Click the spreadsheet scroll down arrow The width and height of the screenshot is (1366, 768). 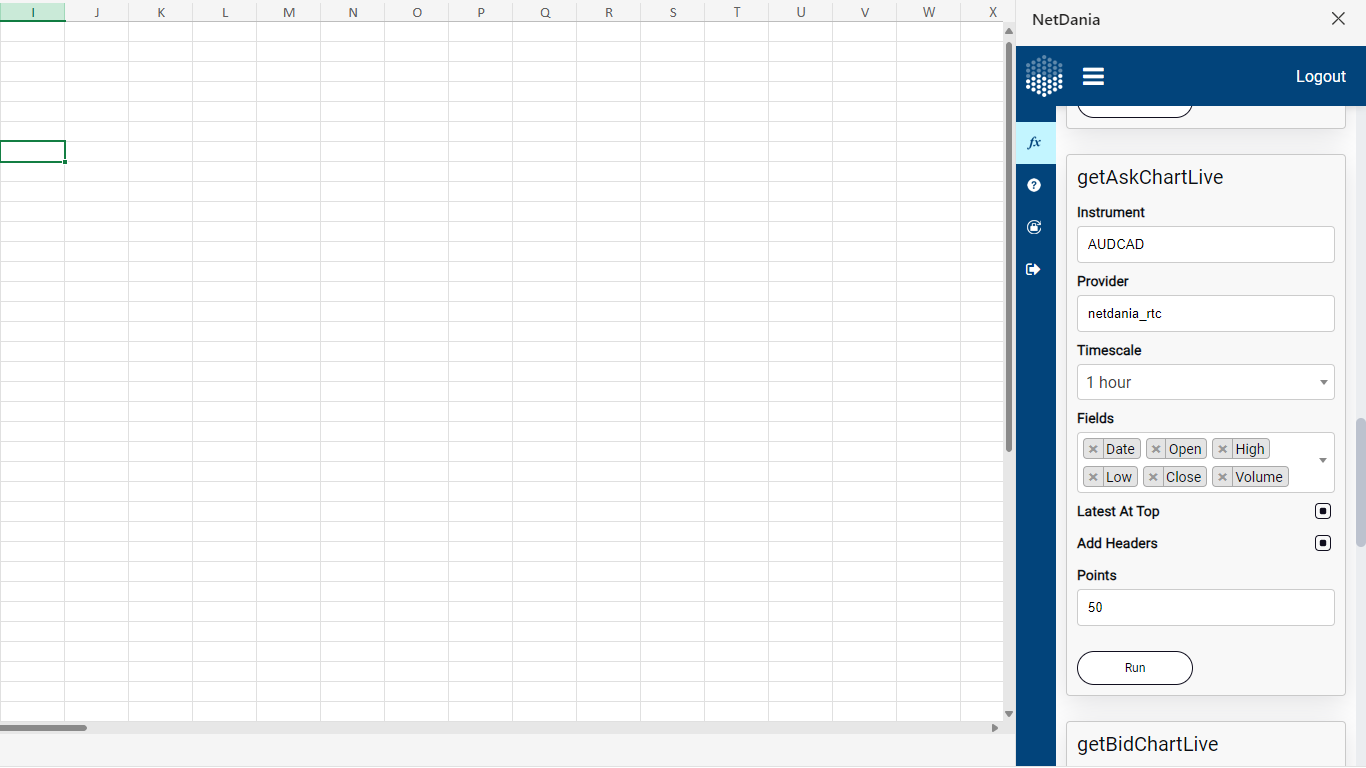(1009, 714)
